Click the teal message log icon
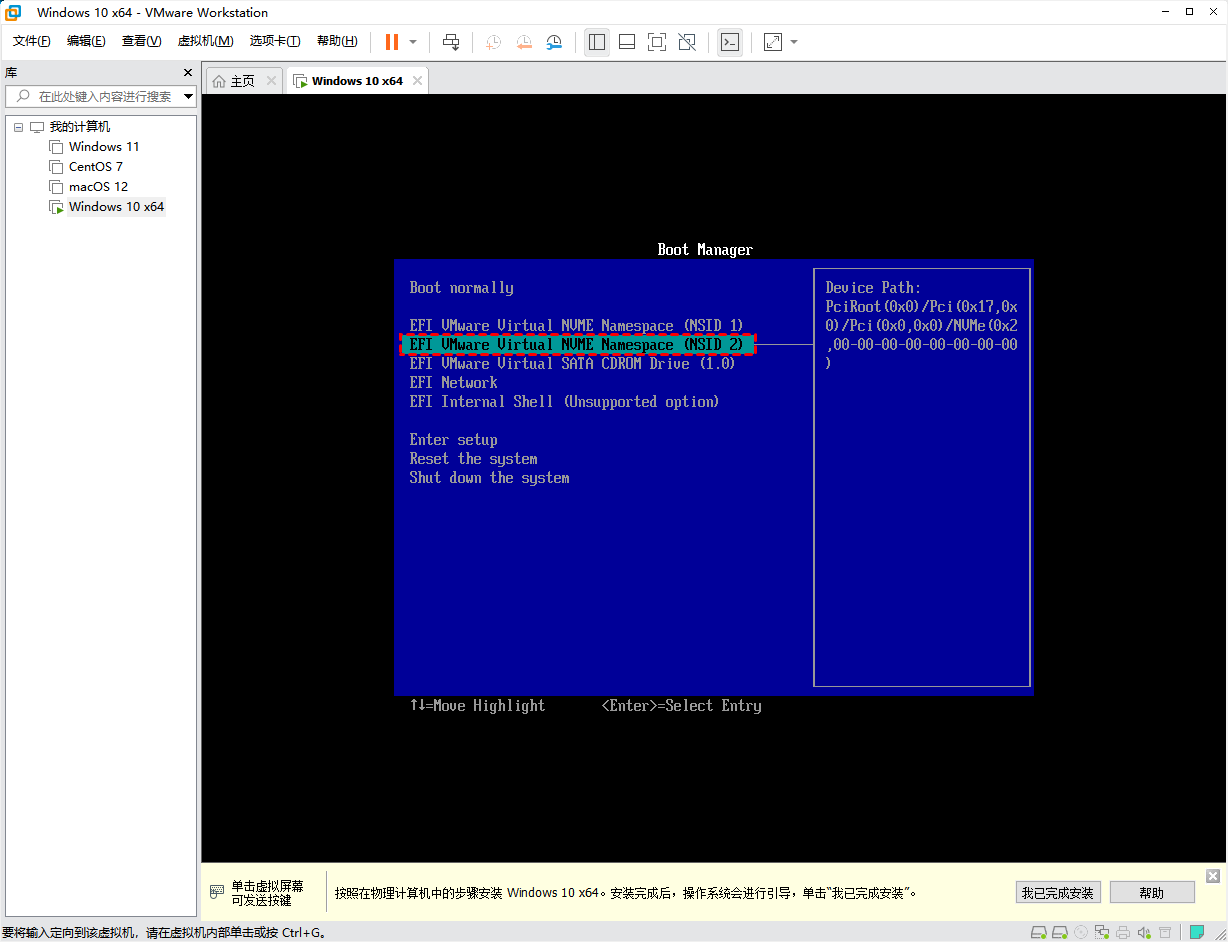 (1197, 932)
